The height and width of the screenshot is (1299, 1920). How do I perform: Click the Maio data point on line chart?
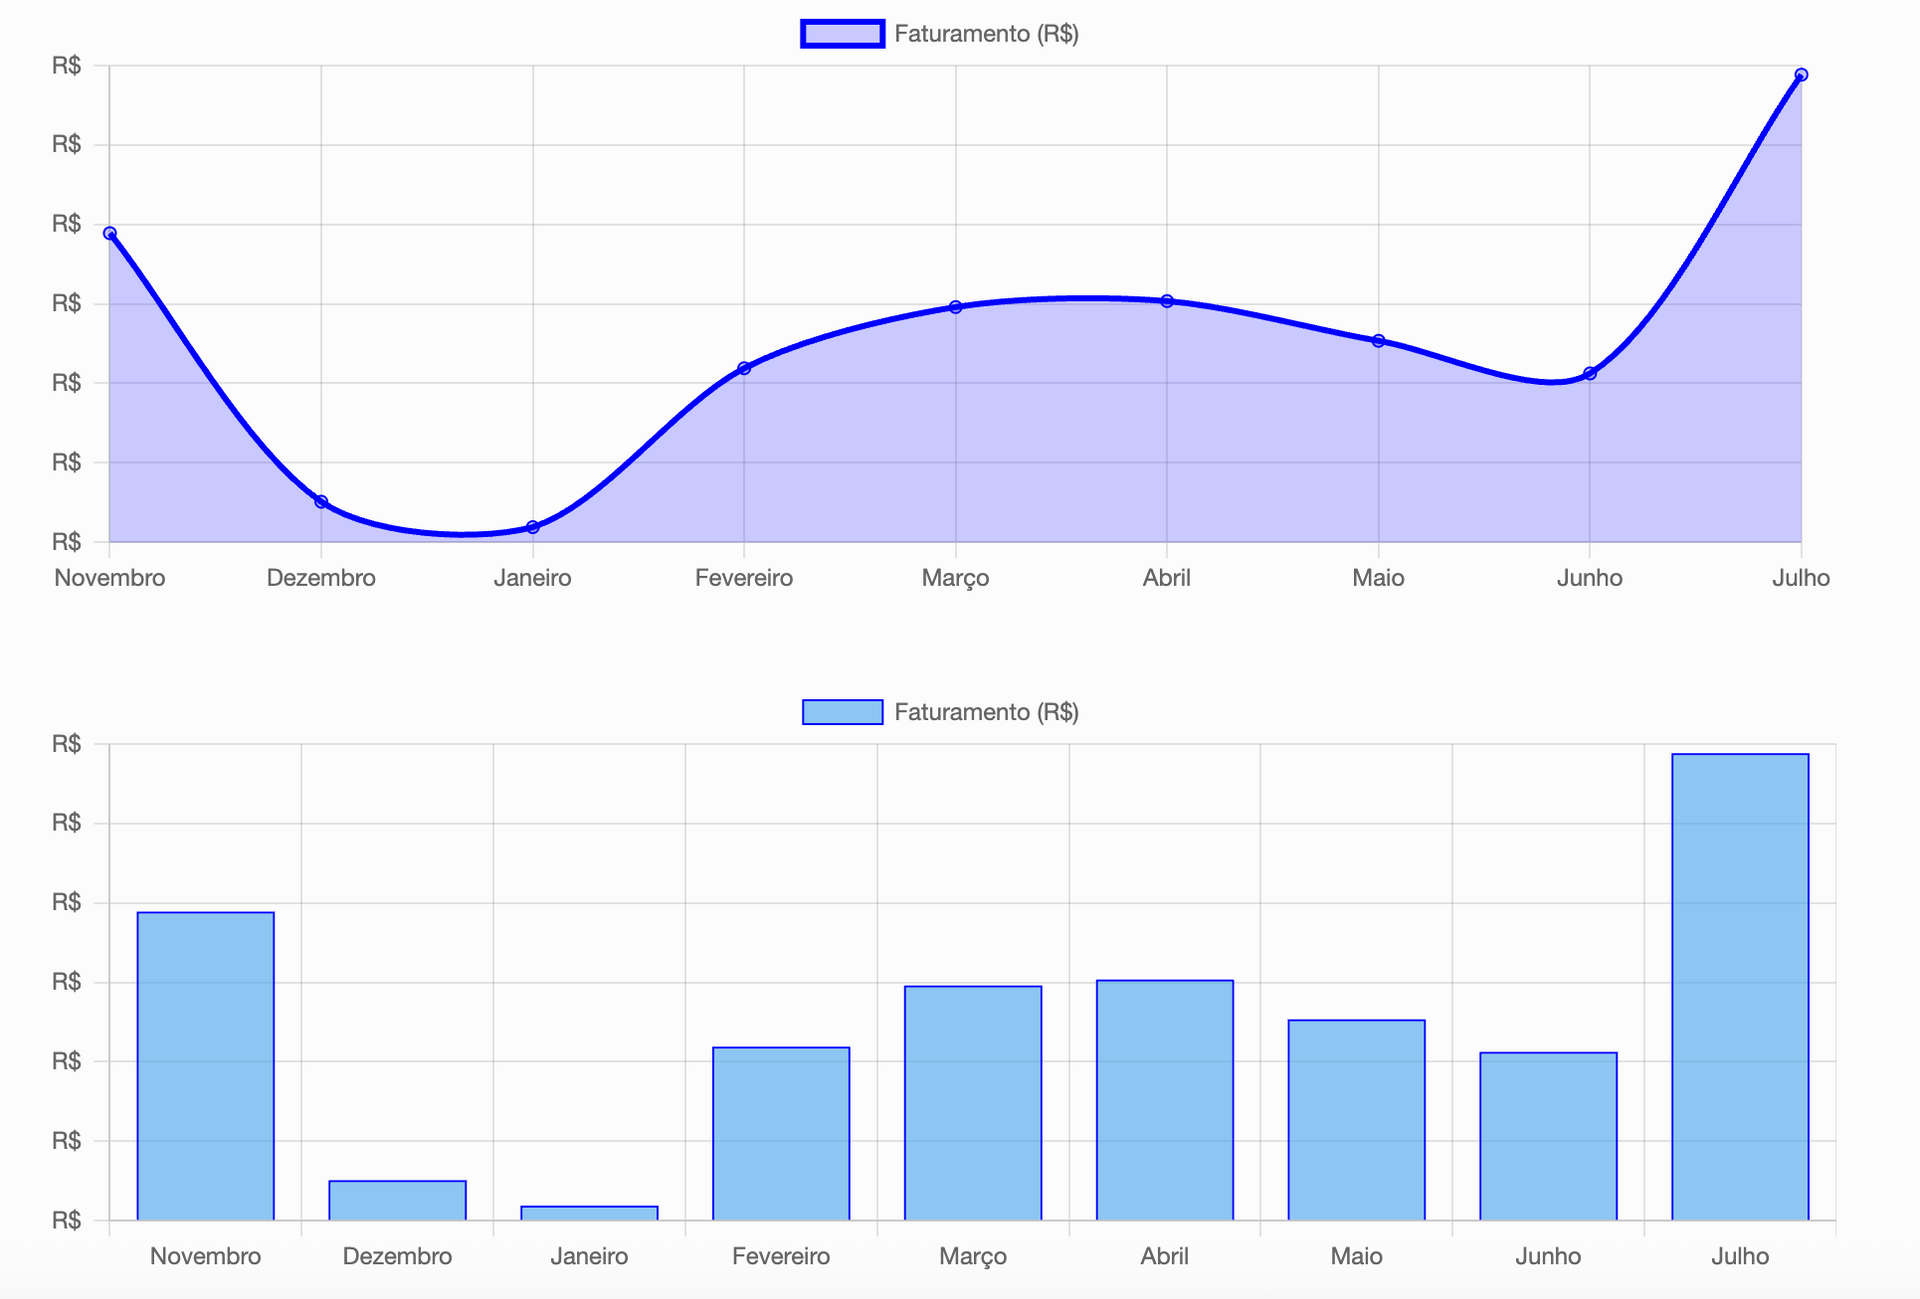pos(1379,341)
